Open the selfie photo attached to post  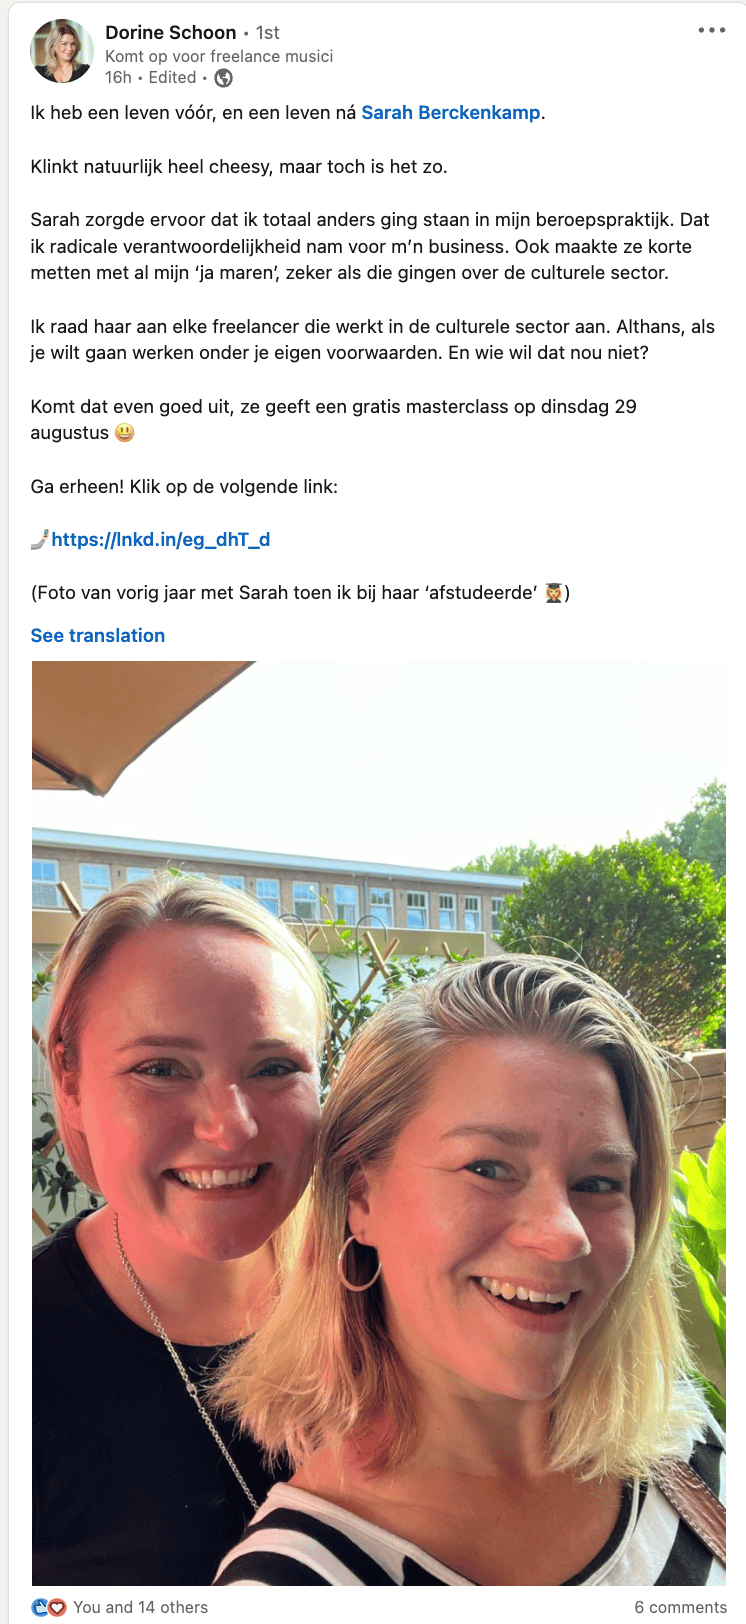[x=379, y=1123]
